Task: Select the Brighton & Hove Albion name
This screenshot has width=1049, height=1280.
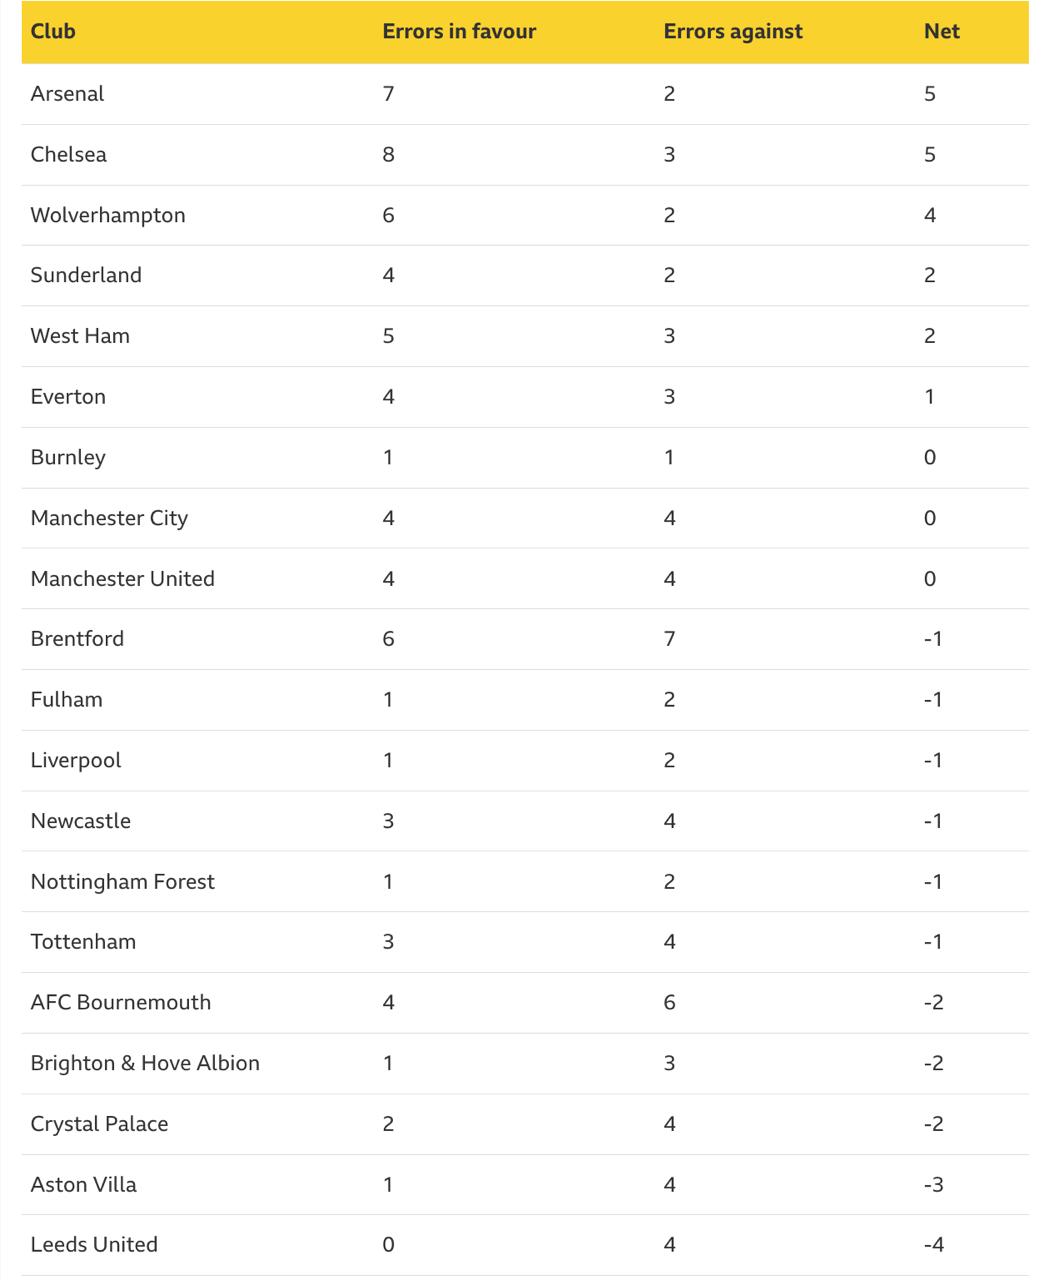Action: click(x=145, y=1063)
